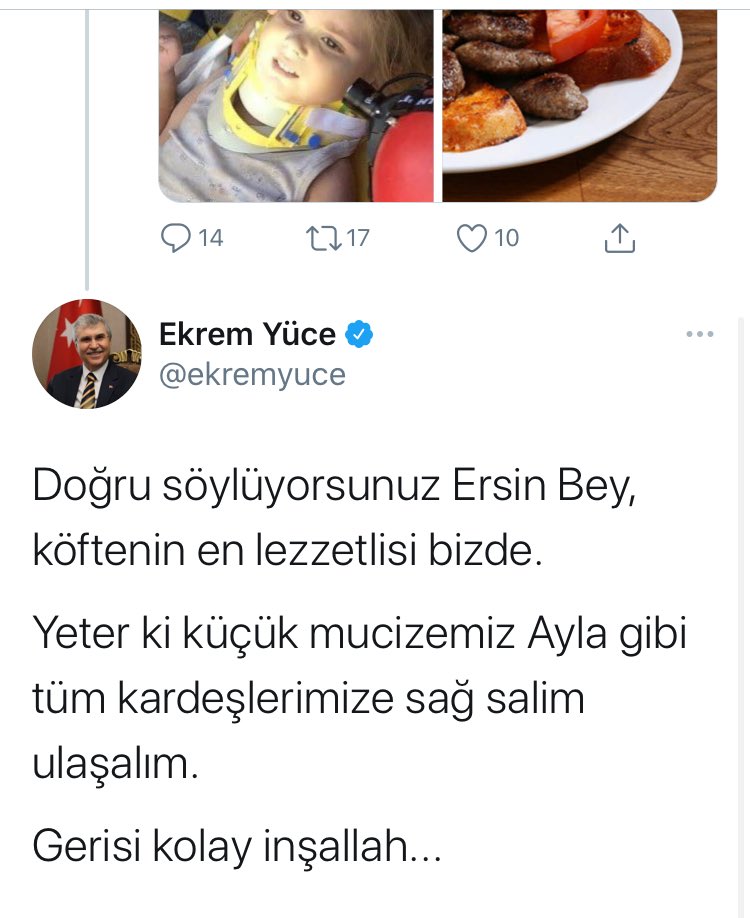Retweet using the retweet arrows icon
The width and height of the screenshot is (750, 918).
pos(324,238)
